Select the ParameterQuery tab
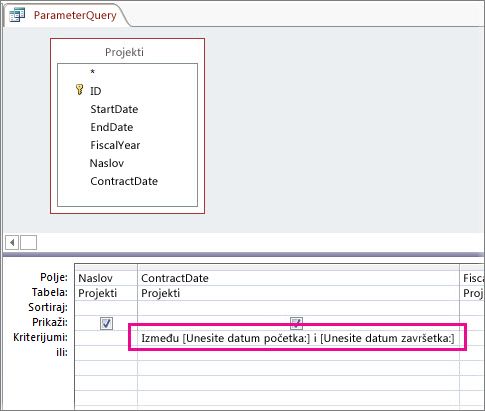The height and width of the screenshot is (411, 485). [67, 15]
